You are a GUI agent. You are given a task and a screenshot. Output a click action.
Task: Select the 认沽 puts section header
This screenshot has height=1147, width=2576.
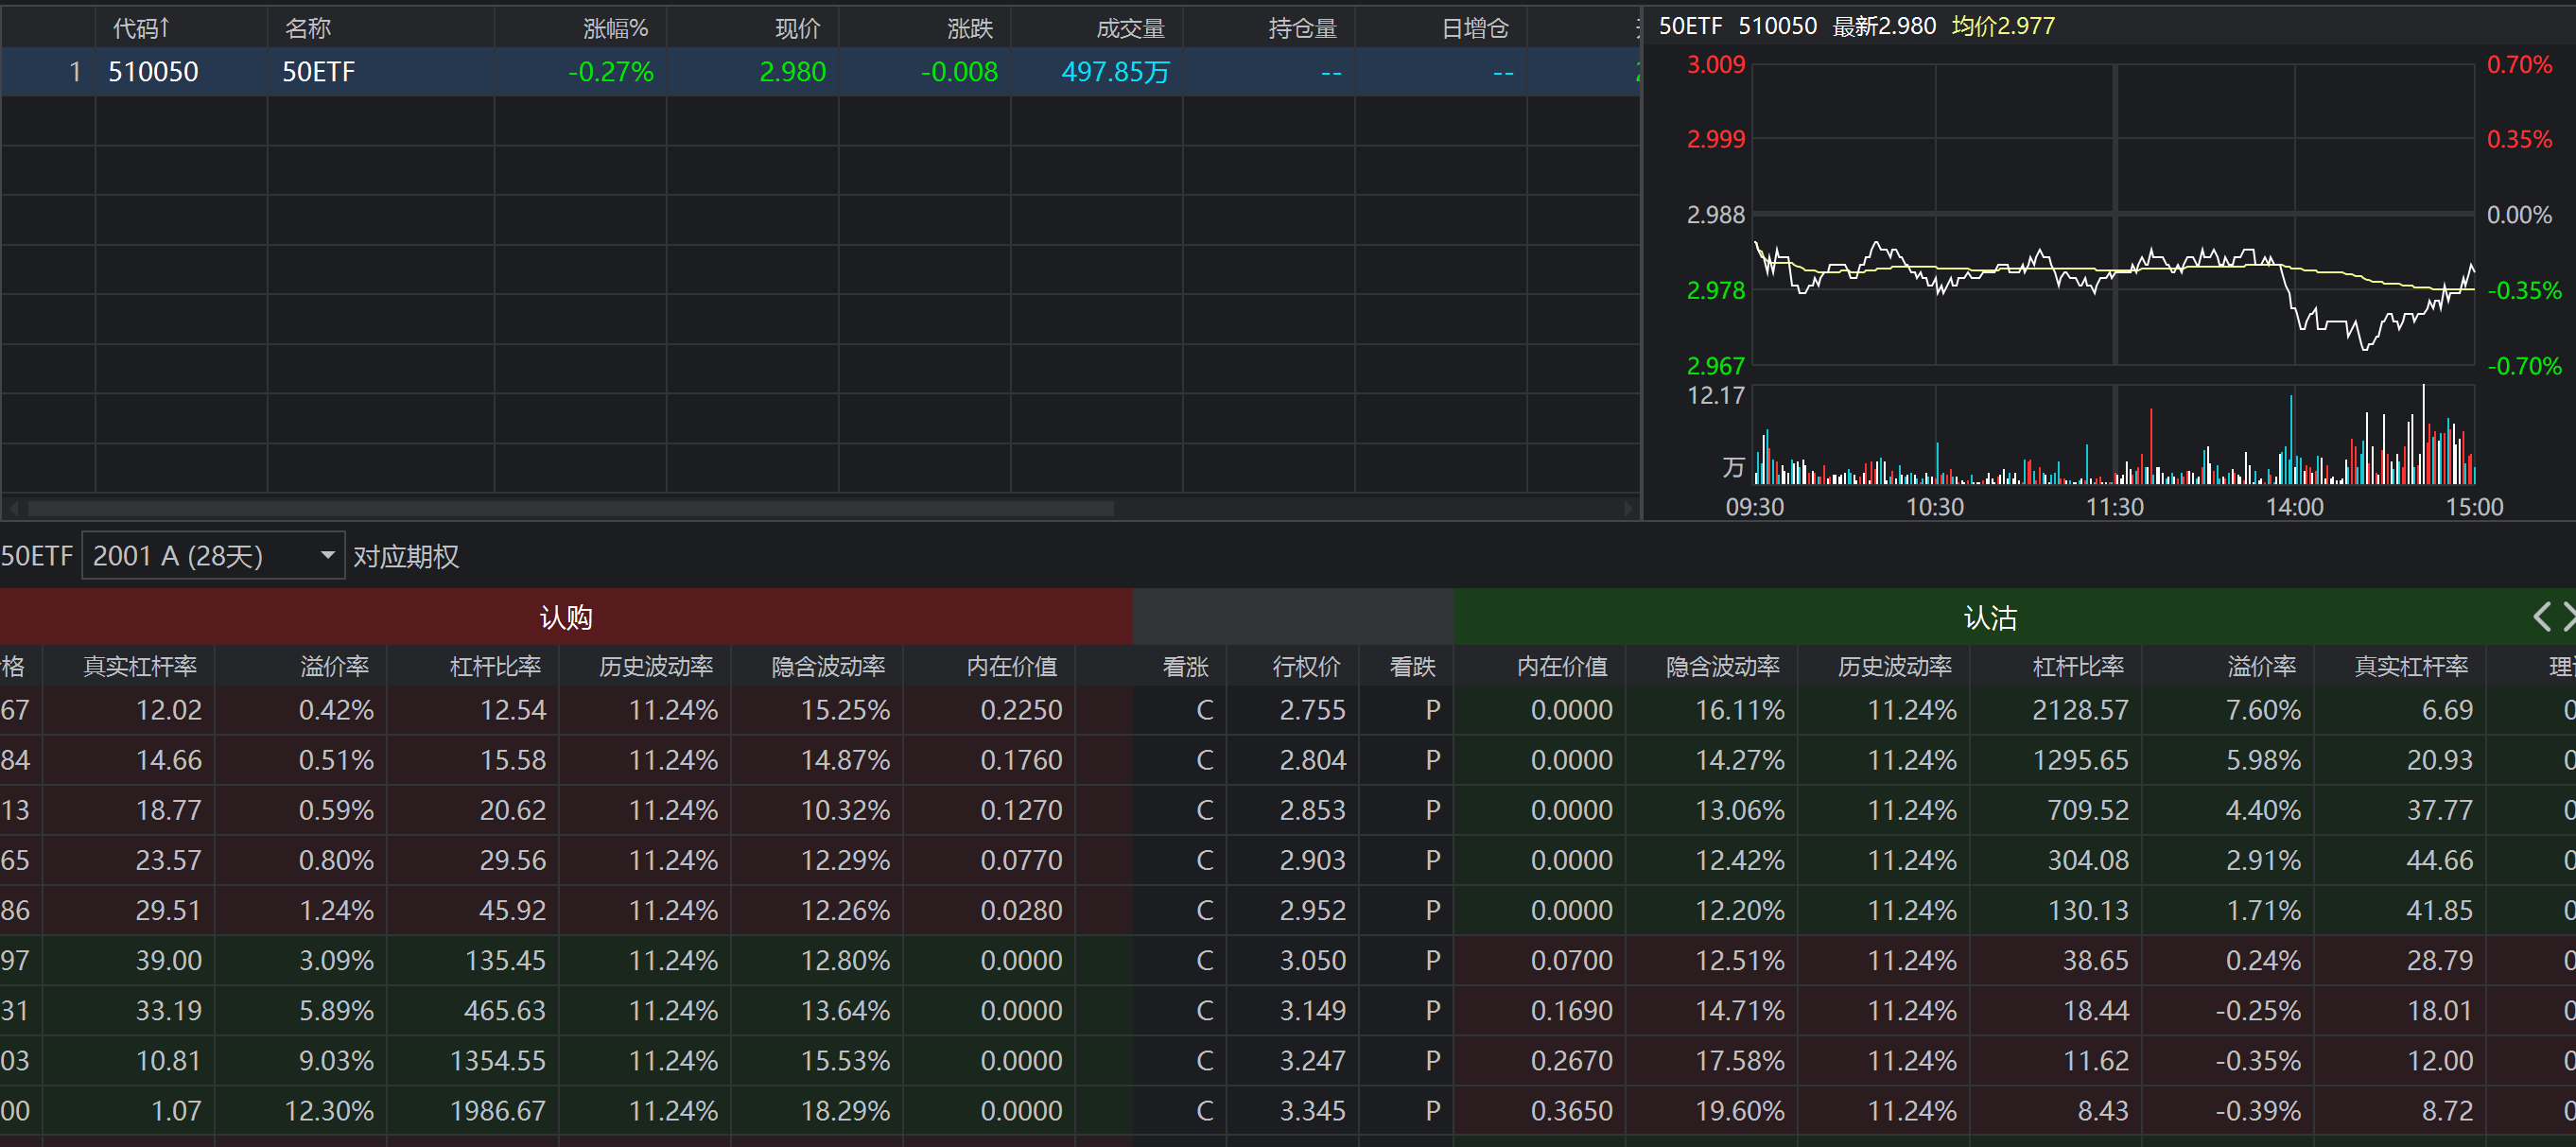1990,617
